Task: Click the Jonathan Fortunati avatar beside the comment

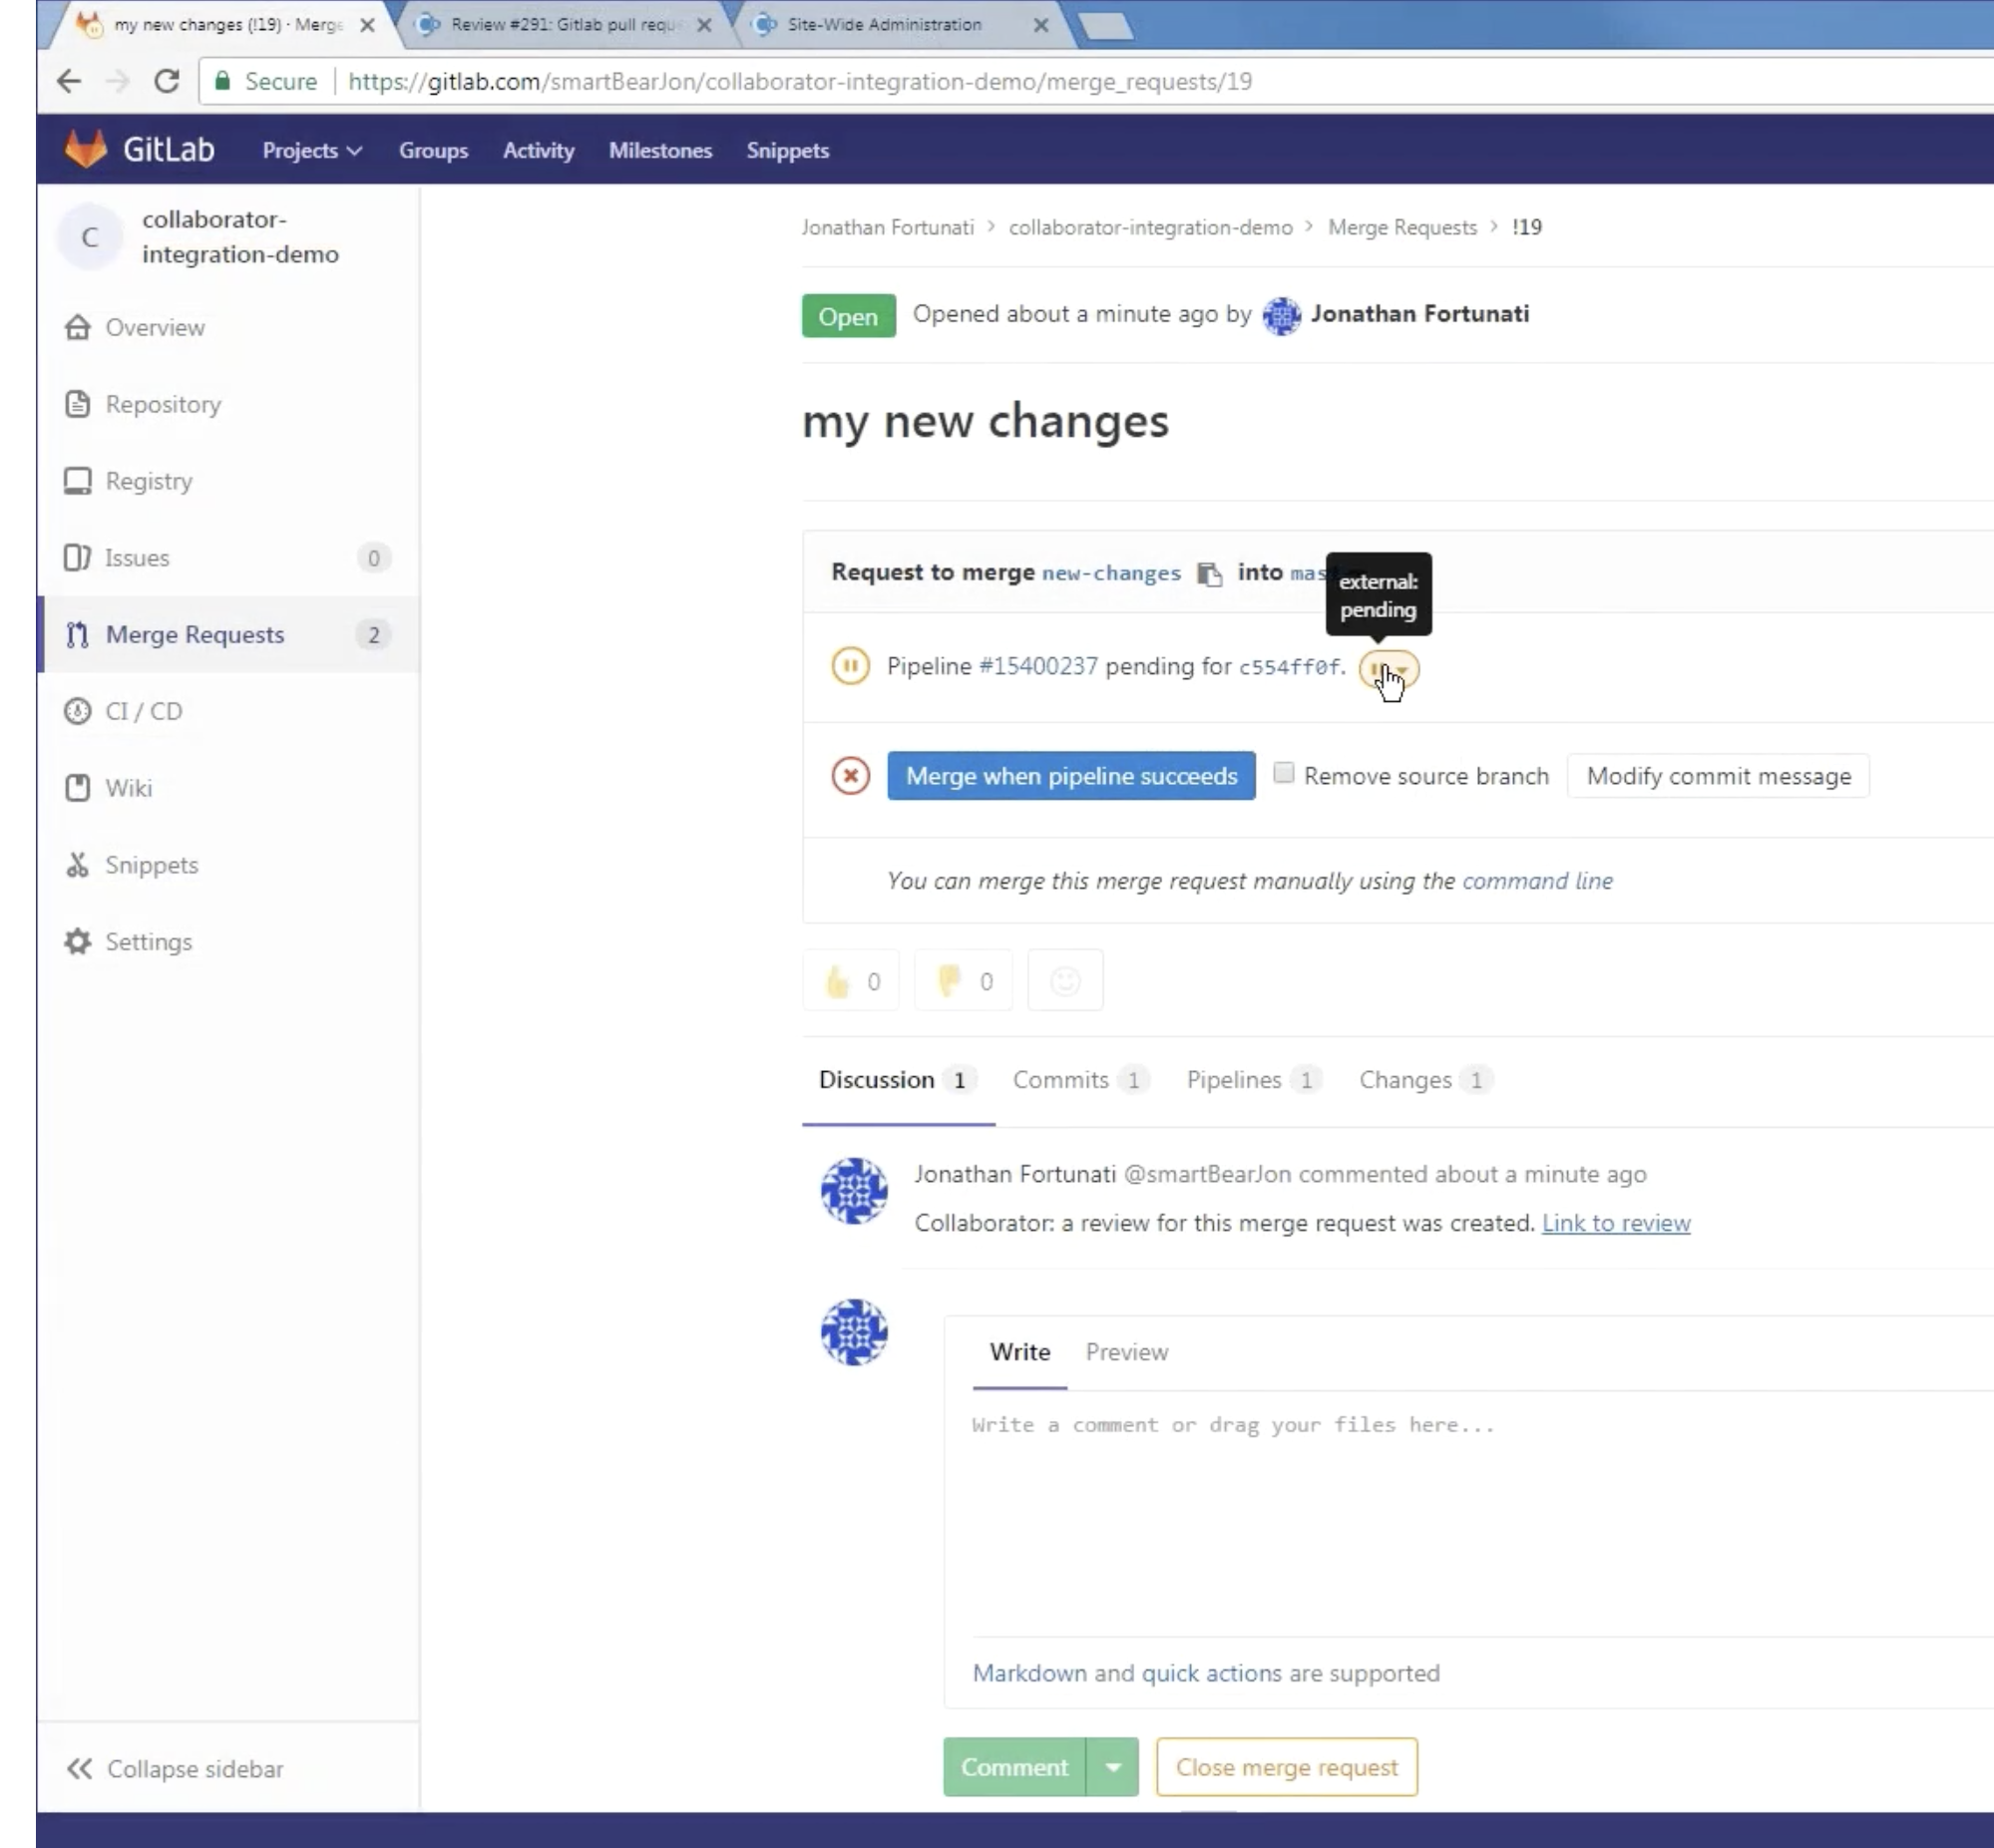Action: (854, 1191)
